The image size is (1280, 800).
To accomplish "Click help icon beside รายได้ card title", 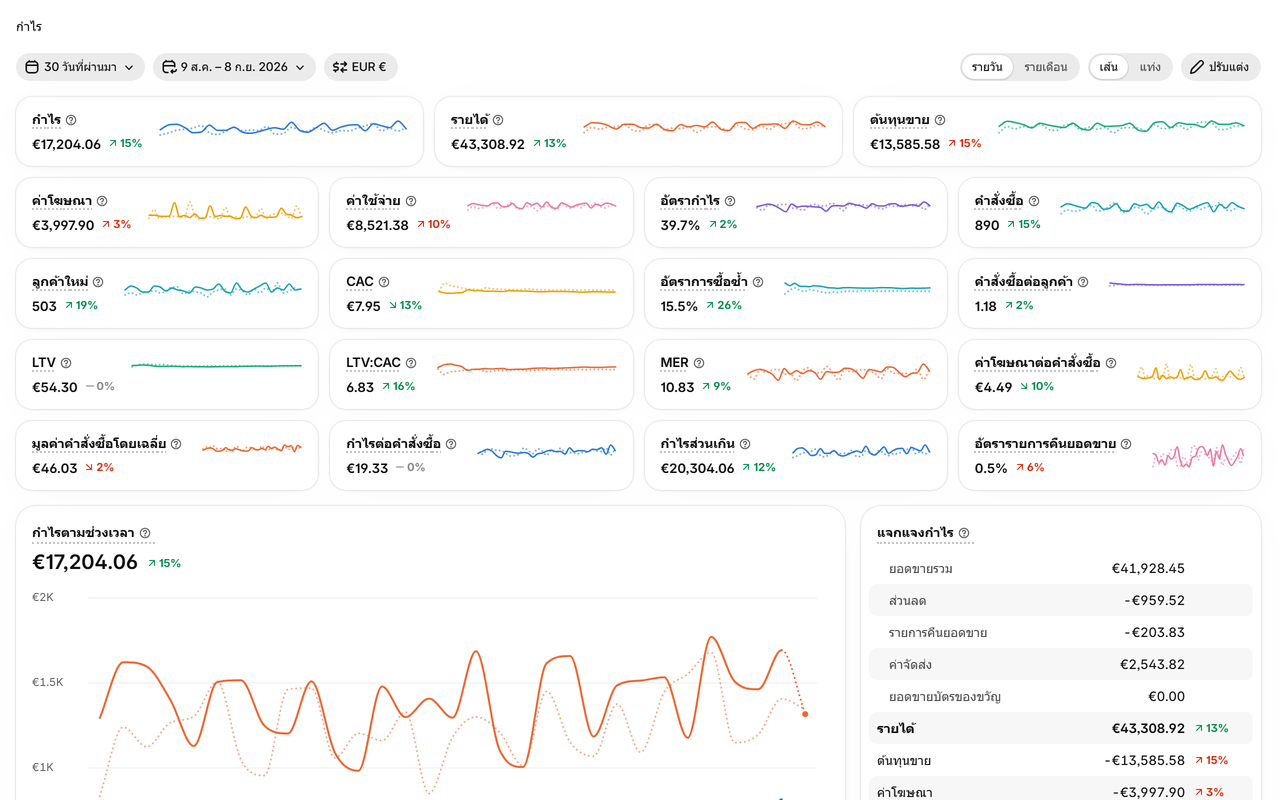I will (x=498, y=120).
